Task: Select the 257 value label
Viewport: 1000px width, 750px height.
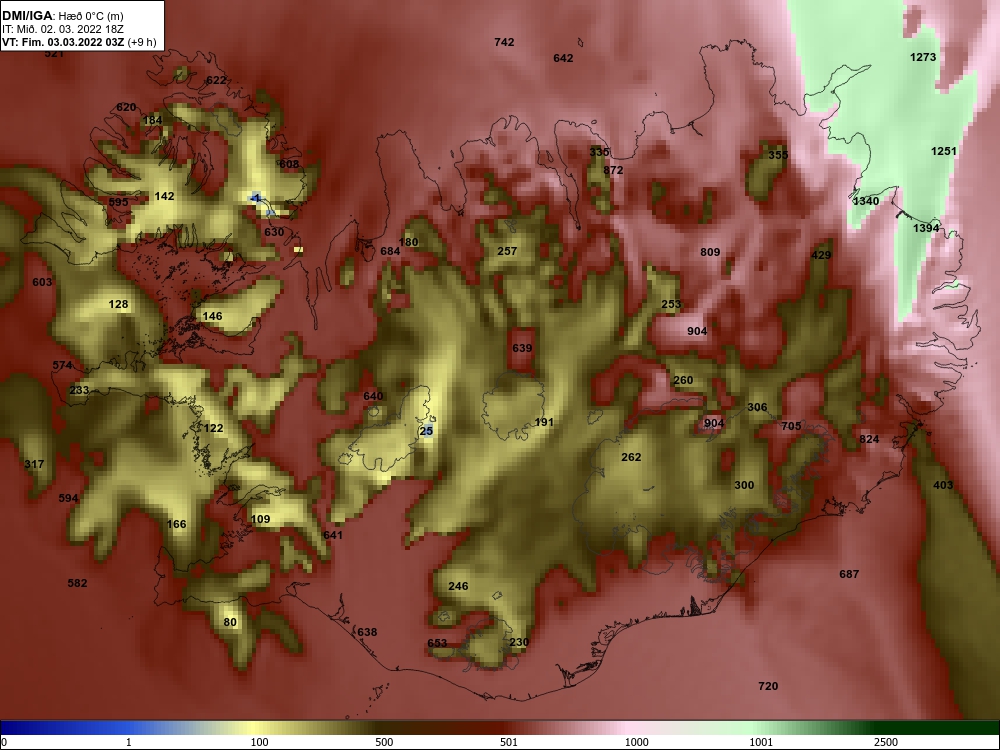Action: [507, 251]
